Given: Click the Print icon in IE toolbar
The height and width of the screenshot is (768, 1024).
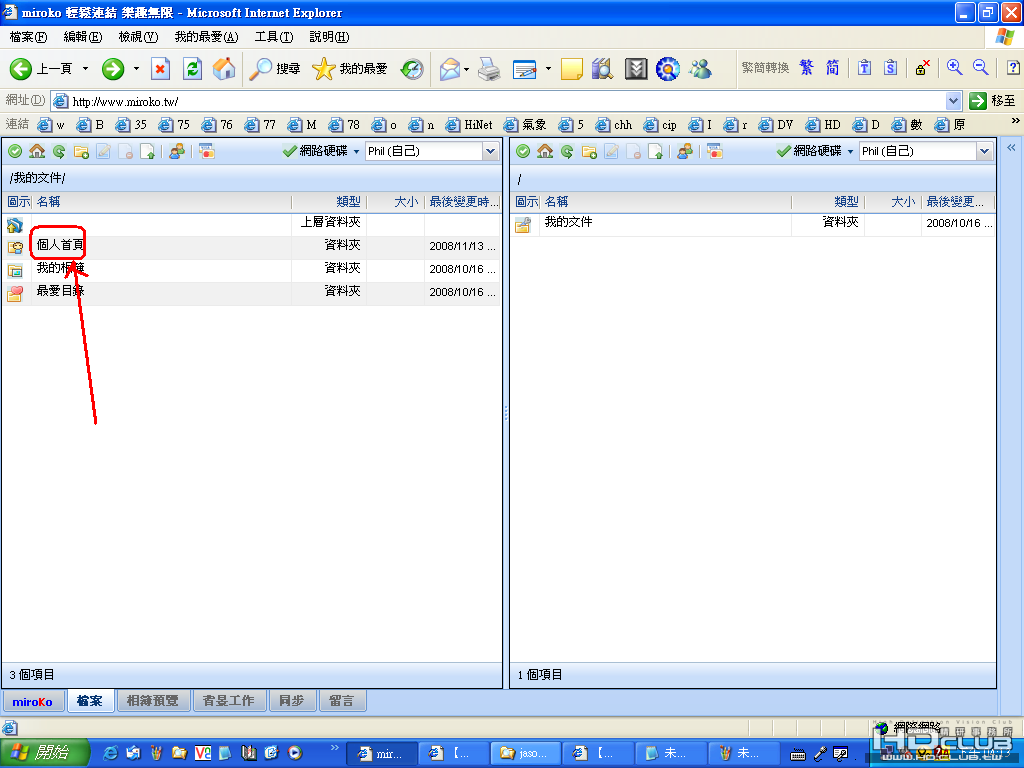Looking at the screenshot, I should tap(489, 69).
